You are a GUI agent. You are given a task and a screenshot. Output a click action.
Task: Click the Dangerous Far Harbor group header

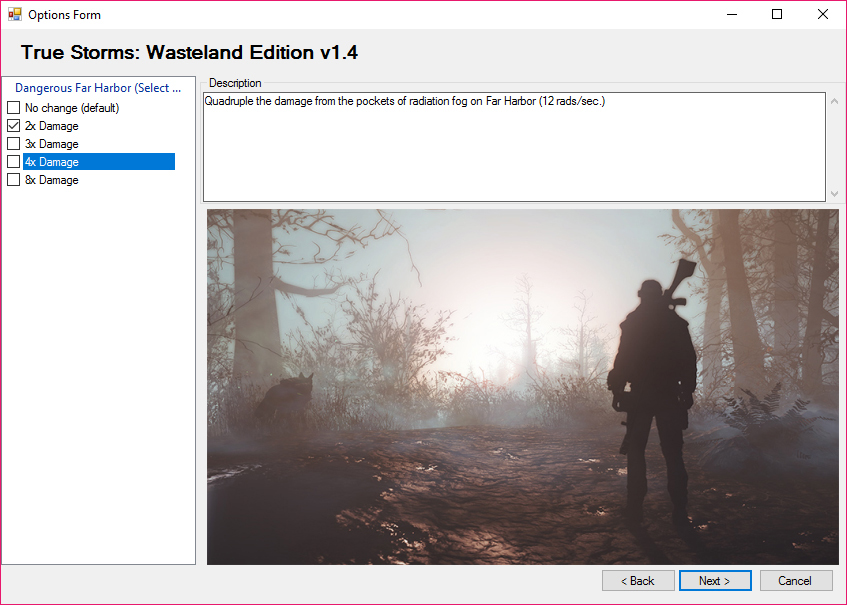pos(98,88)
